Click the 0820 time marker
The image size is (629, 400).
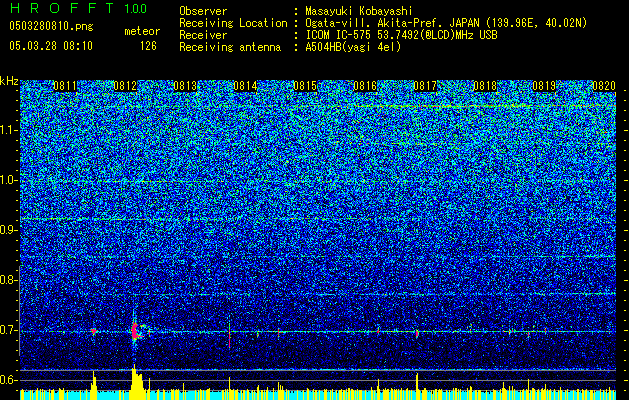604,86
